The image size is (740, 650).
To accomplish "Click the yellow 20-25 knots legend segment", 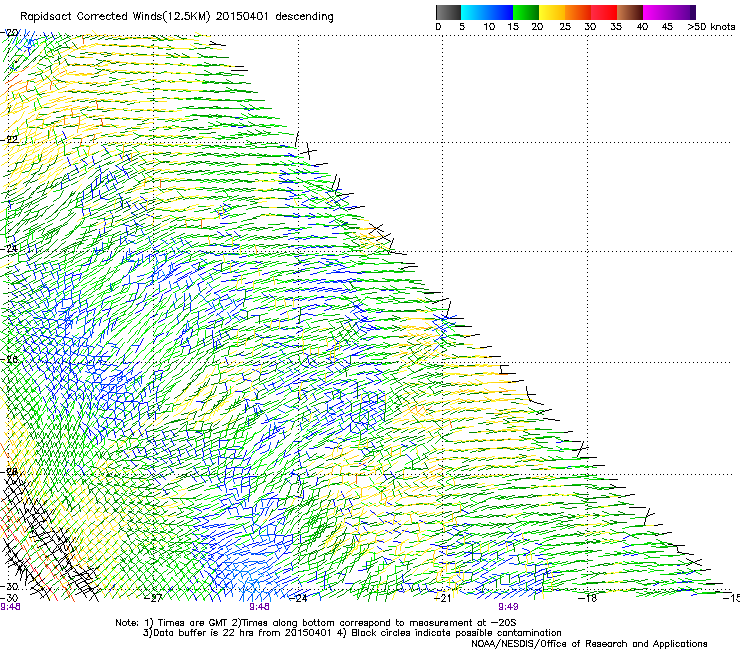I will click(x=552, y=12).
